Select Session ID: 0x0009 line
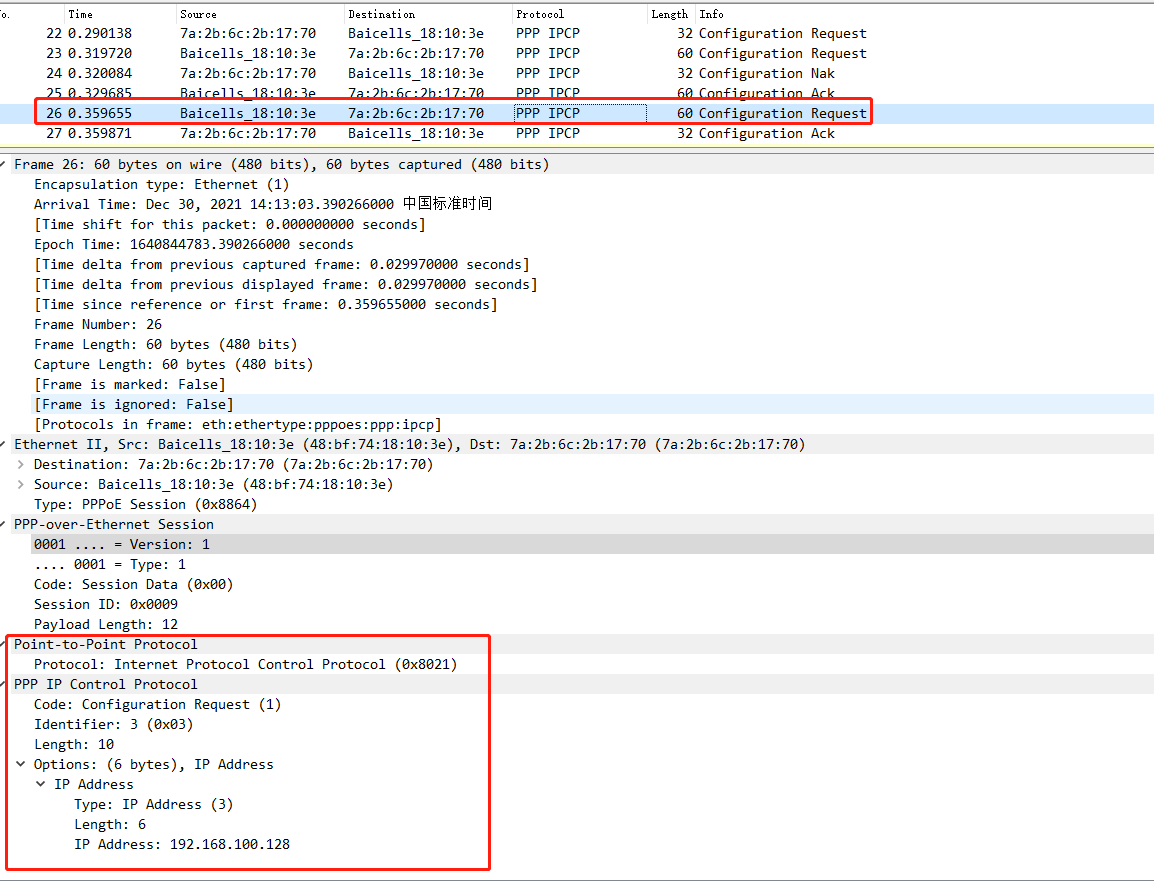The height and width of the screenshot is (881, 1154). [106, 604]
